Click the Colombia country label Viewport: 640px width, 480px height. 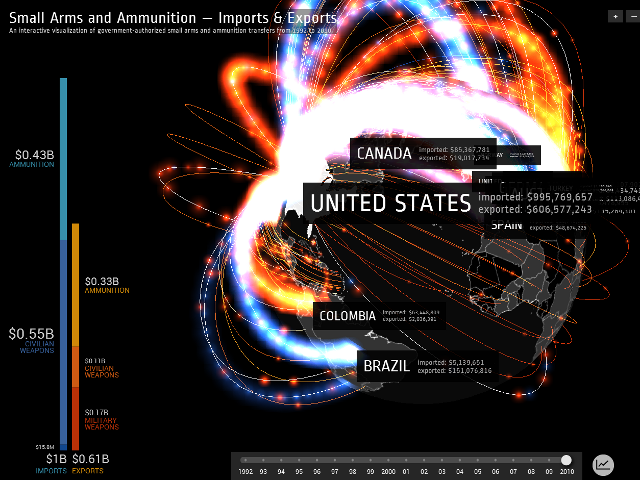(347, 316)
